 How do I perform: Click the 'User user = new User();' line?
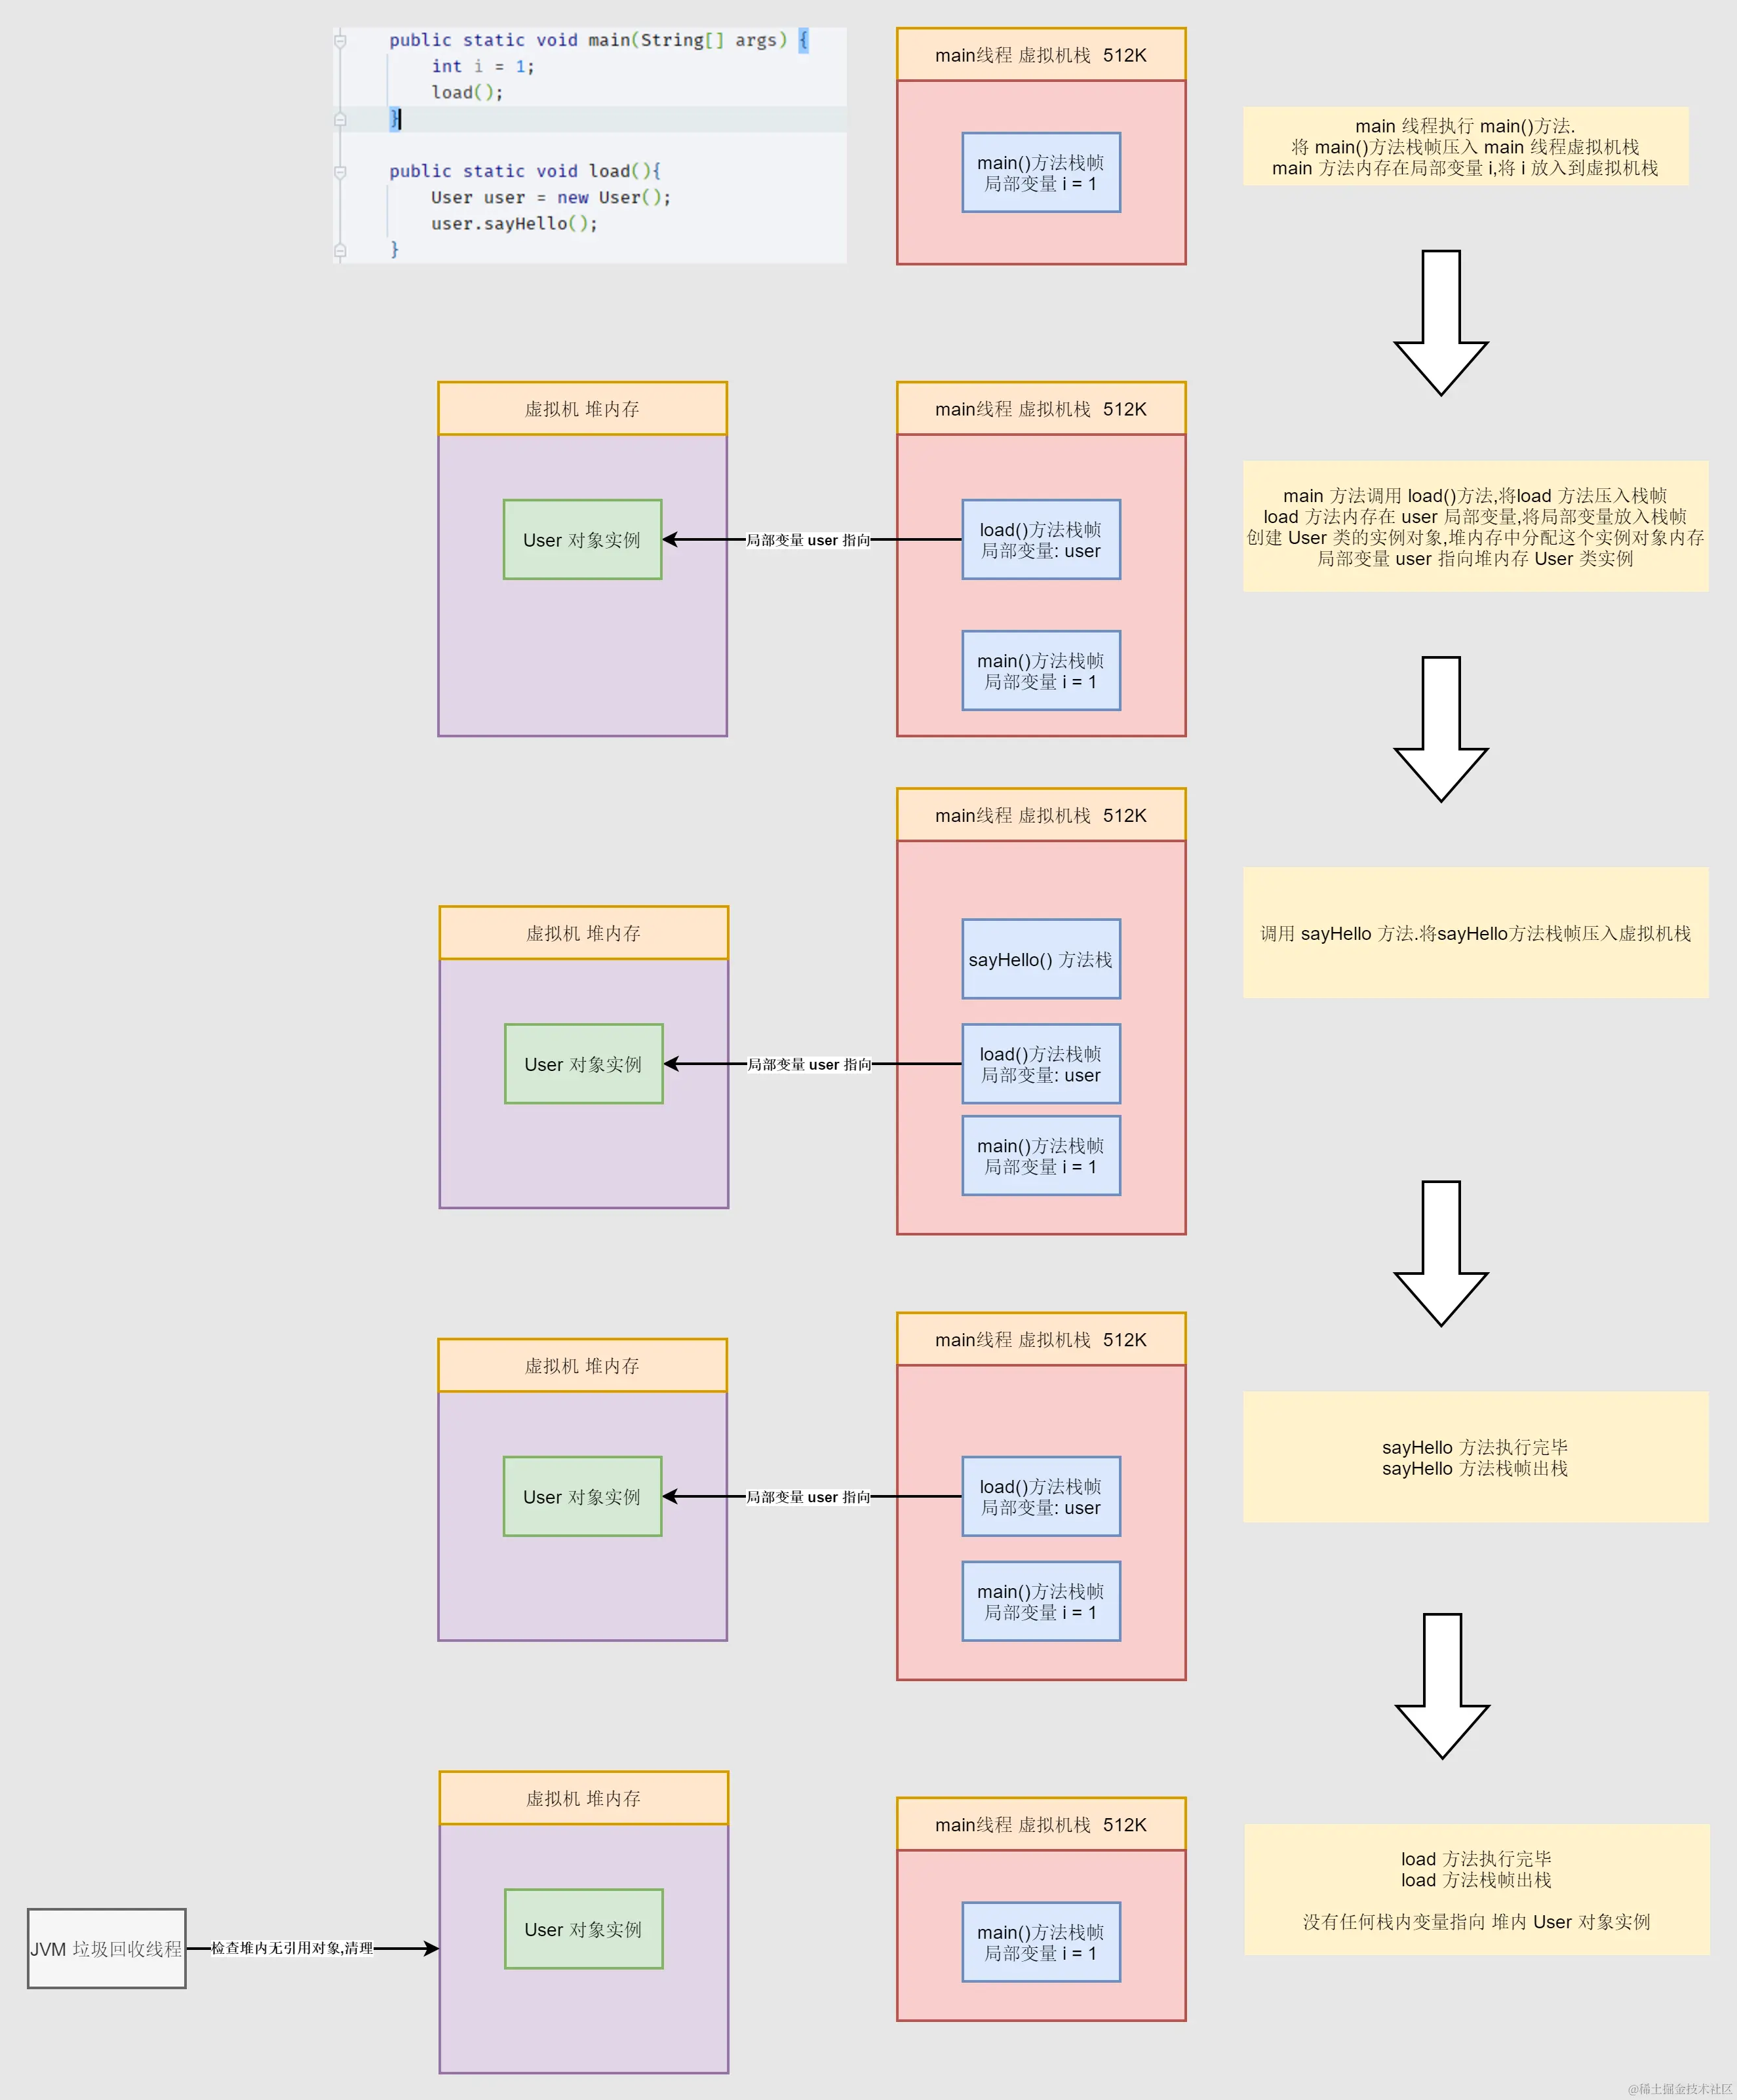(550, 197)
